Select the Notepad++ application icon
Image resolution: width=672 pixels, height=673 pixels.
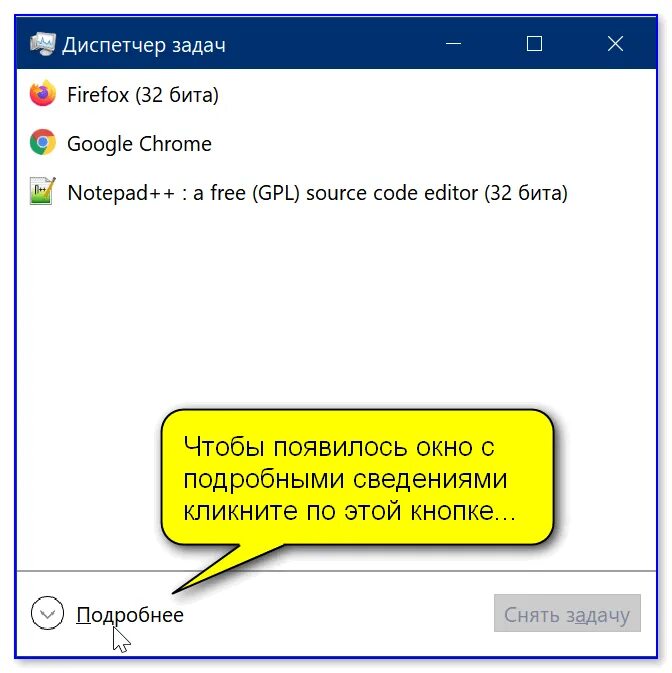pos(42,191)
